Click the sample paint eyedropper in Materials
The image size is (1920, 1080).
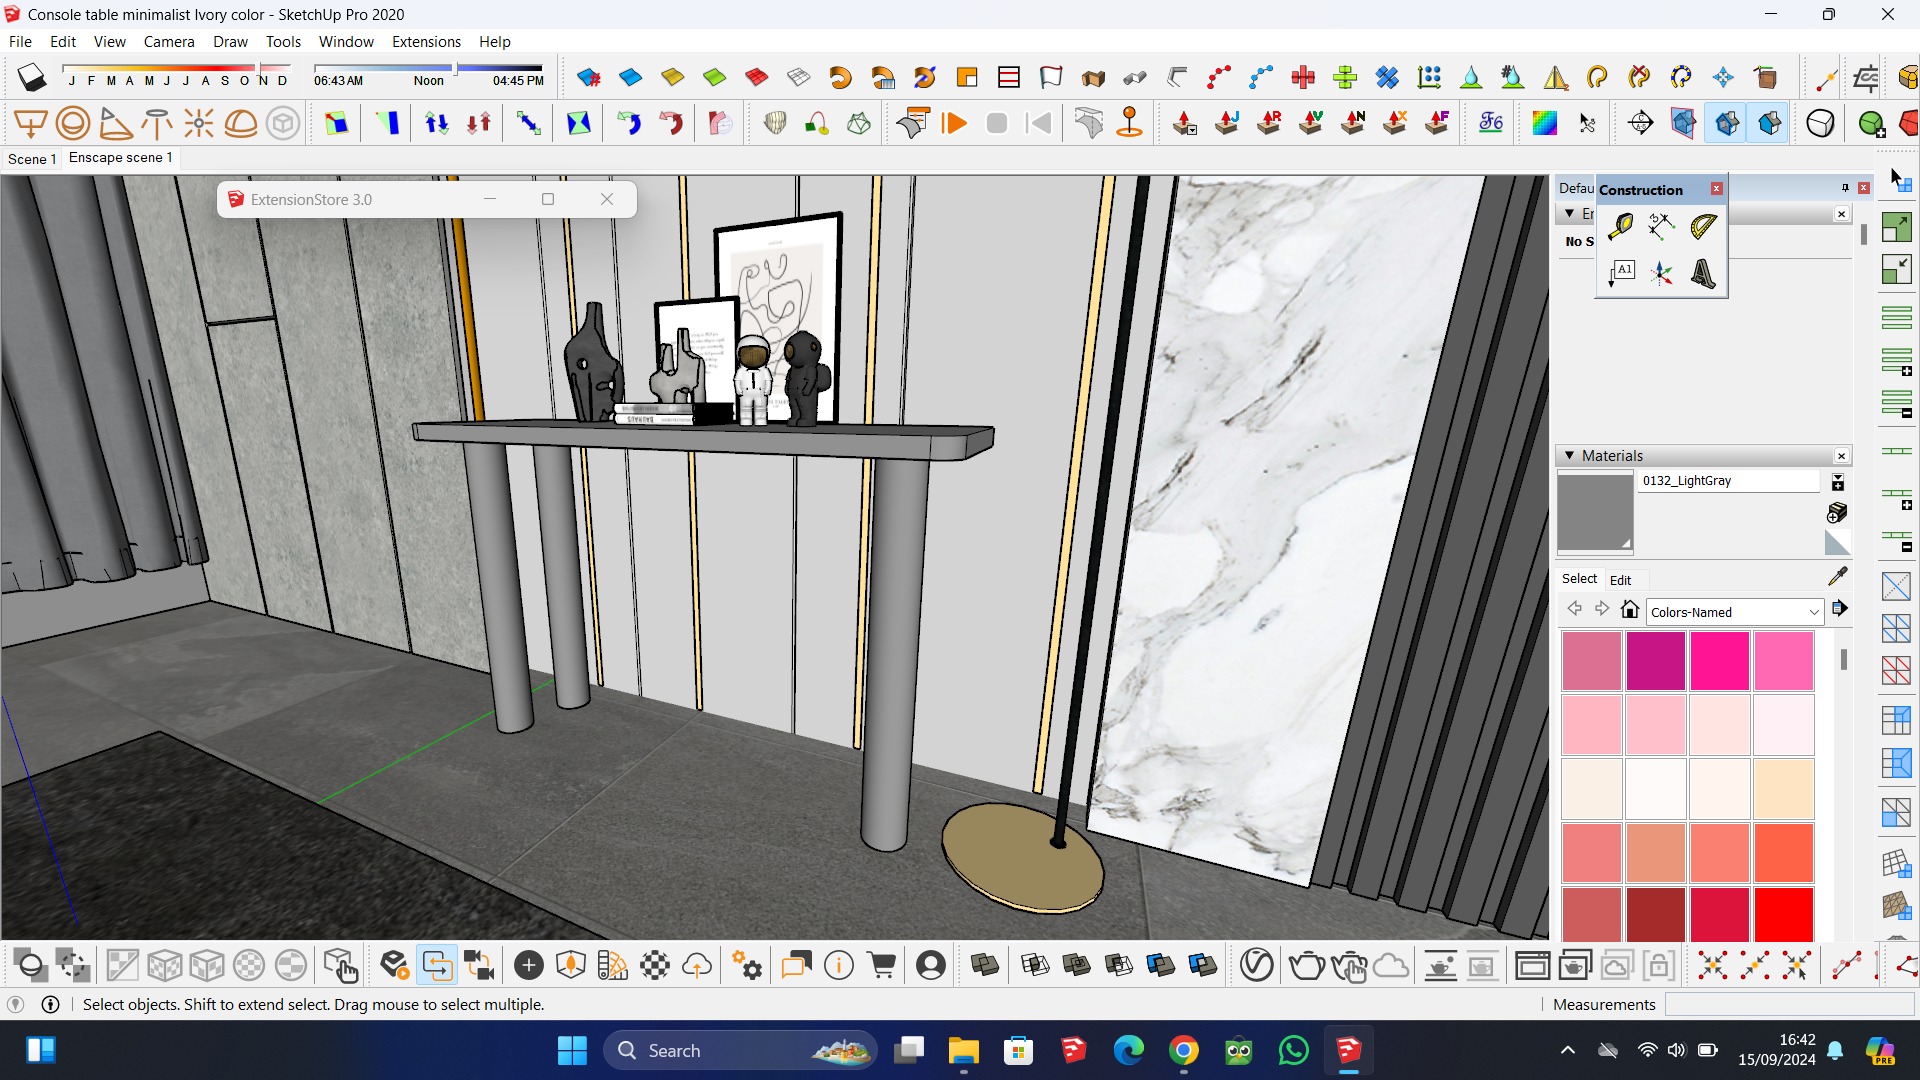pyautogui.click(x=1837, y=577)
